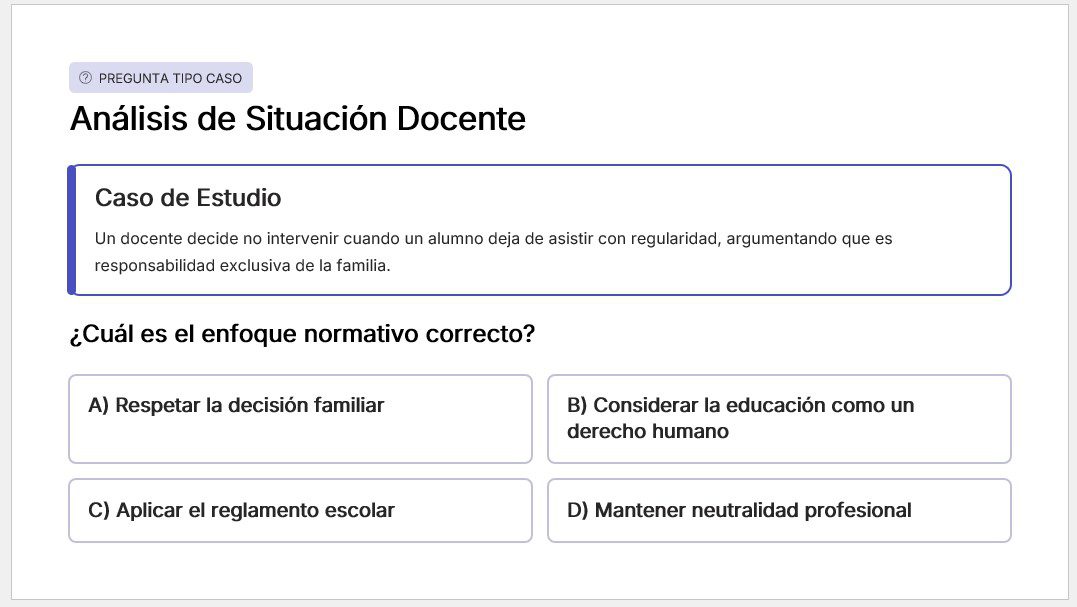Viewport: 1077px width, 607px height.
Task: Choose answer A) Respetar la decisión familiar
Action: [300, 418]
